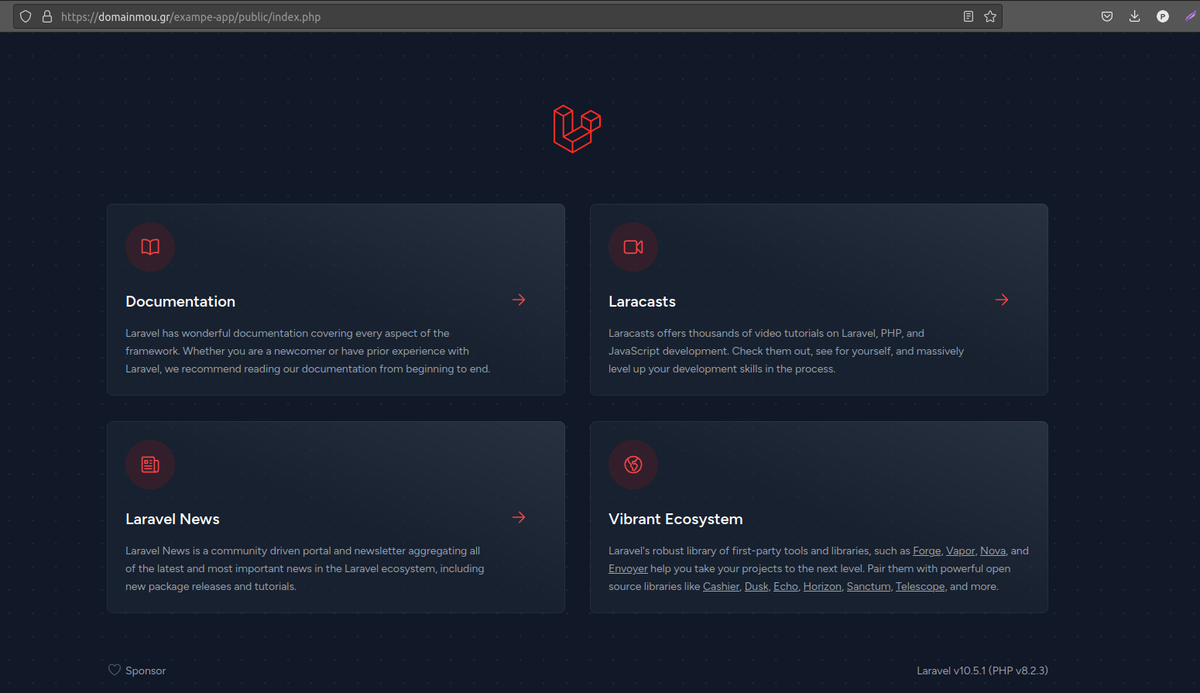
Task: Click the Vibrant Ecosystem heading
Action: tap(675, 519)
